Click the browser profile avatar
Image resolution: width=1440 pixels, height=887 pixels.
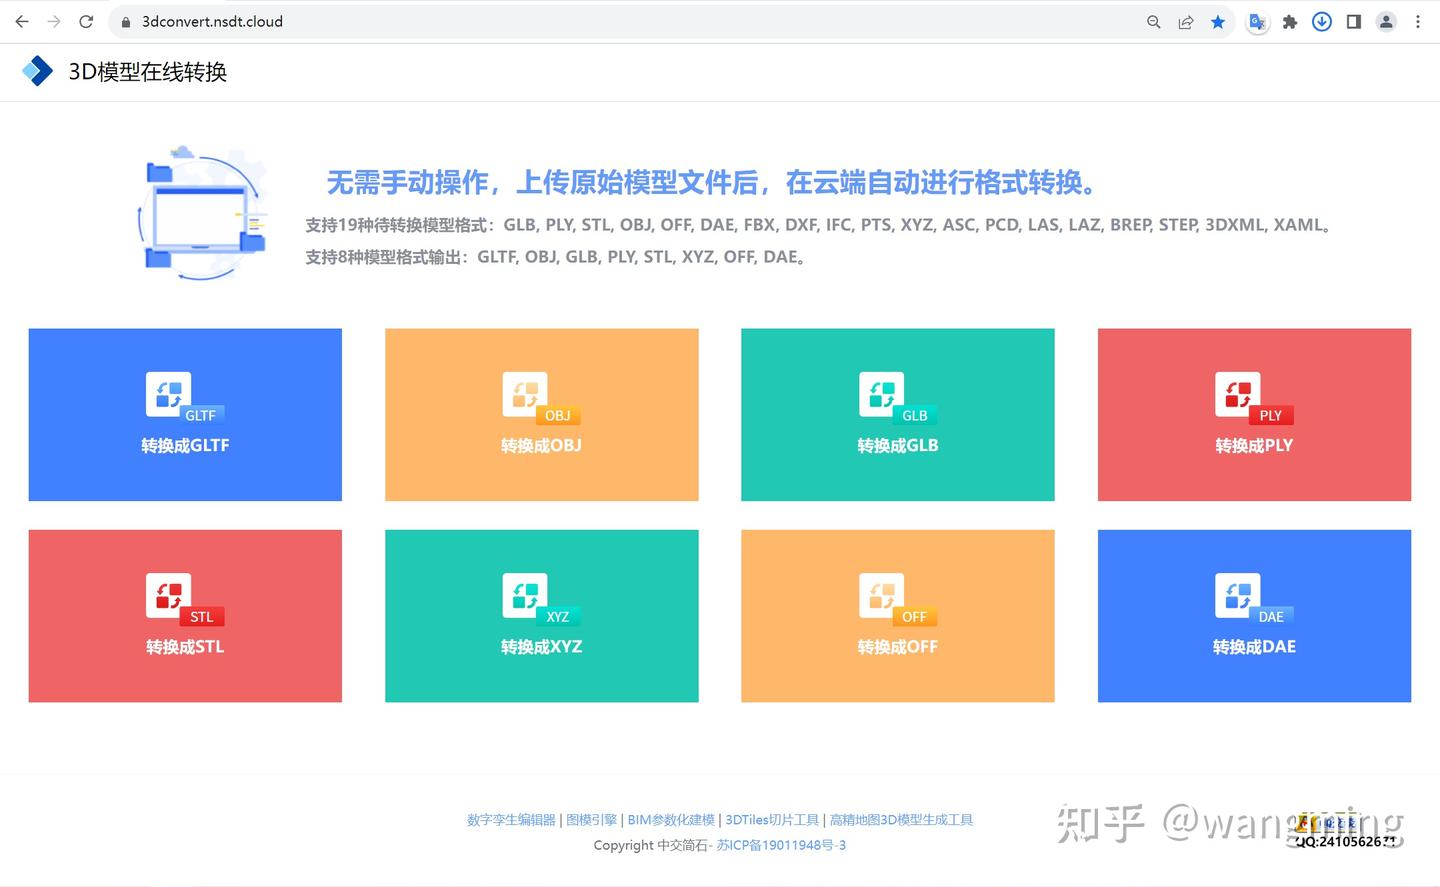click(x=1385, y=21)
